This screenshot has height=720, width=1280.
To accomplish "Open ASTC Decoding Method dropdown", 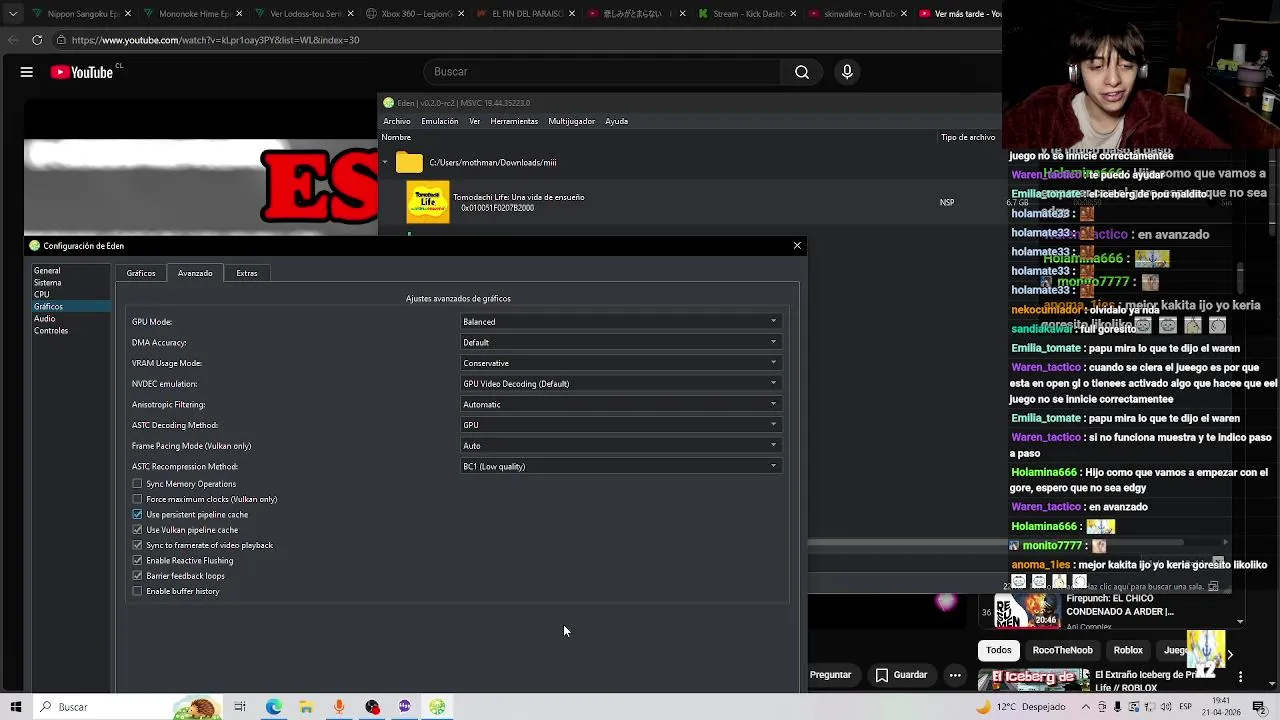I will 620,425.
